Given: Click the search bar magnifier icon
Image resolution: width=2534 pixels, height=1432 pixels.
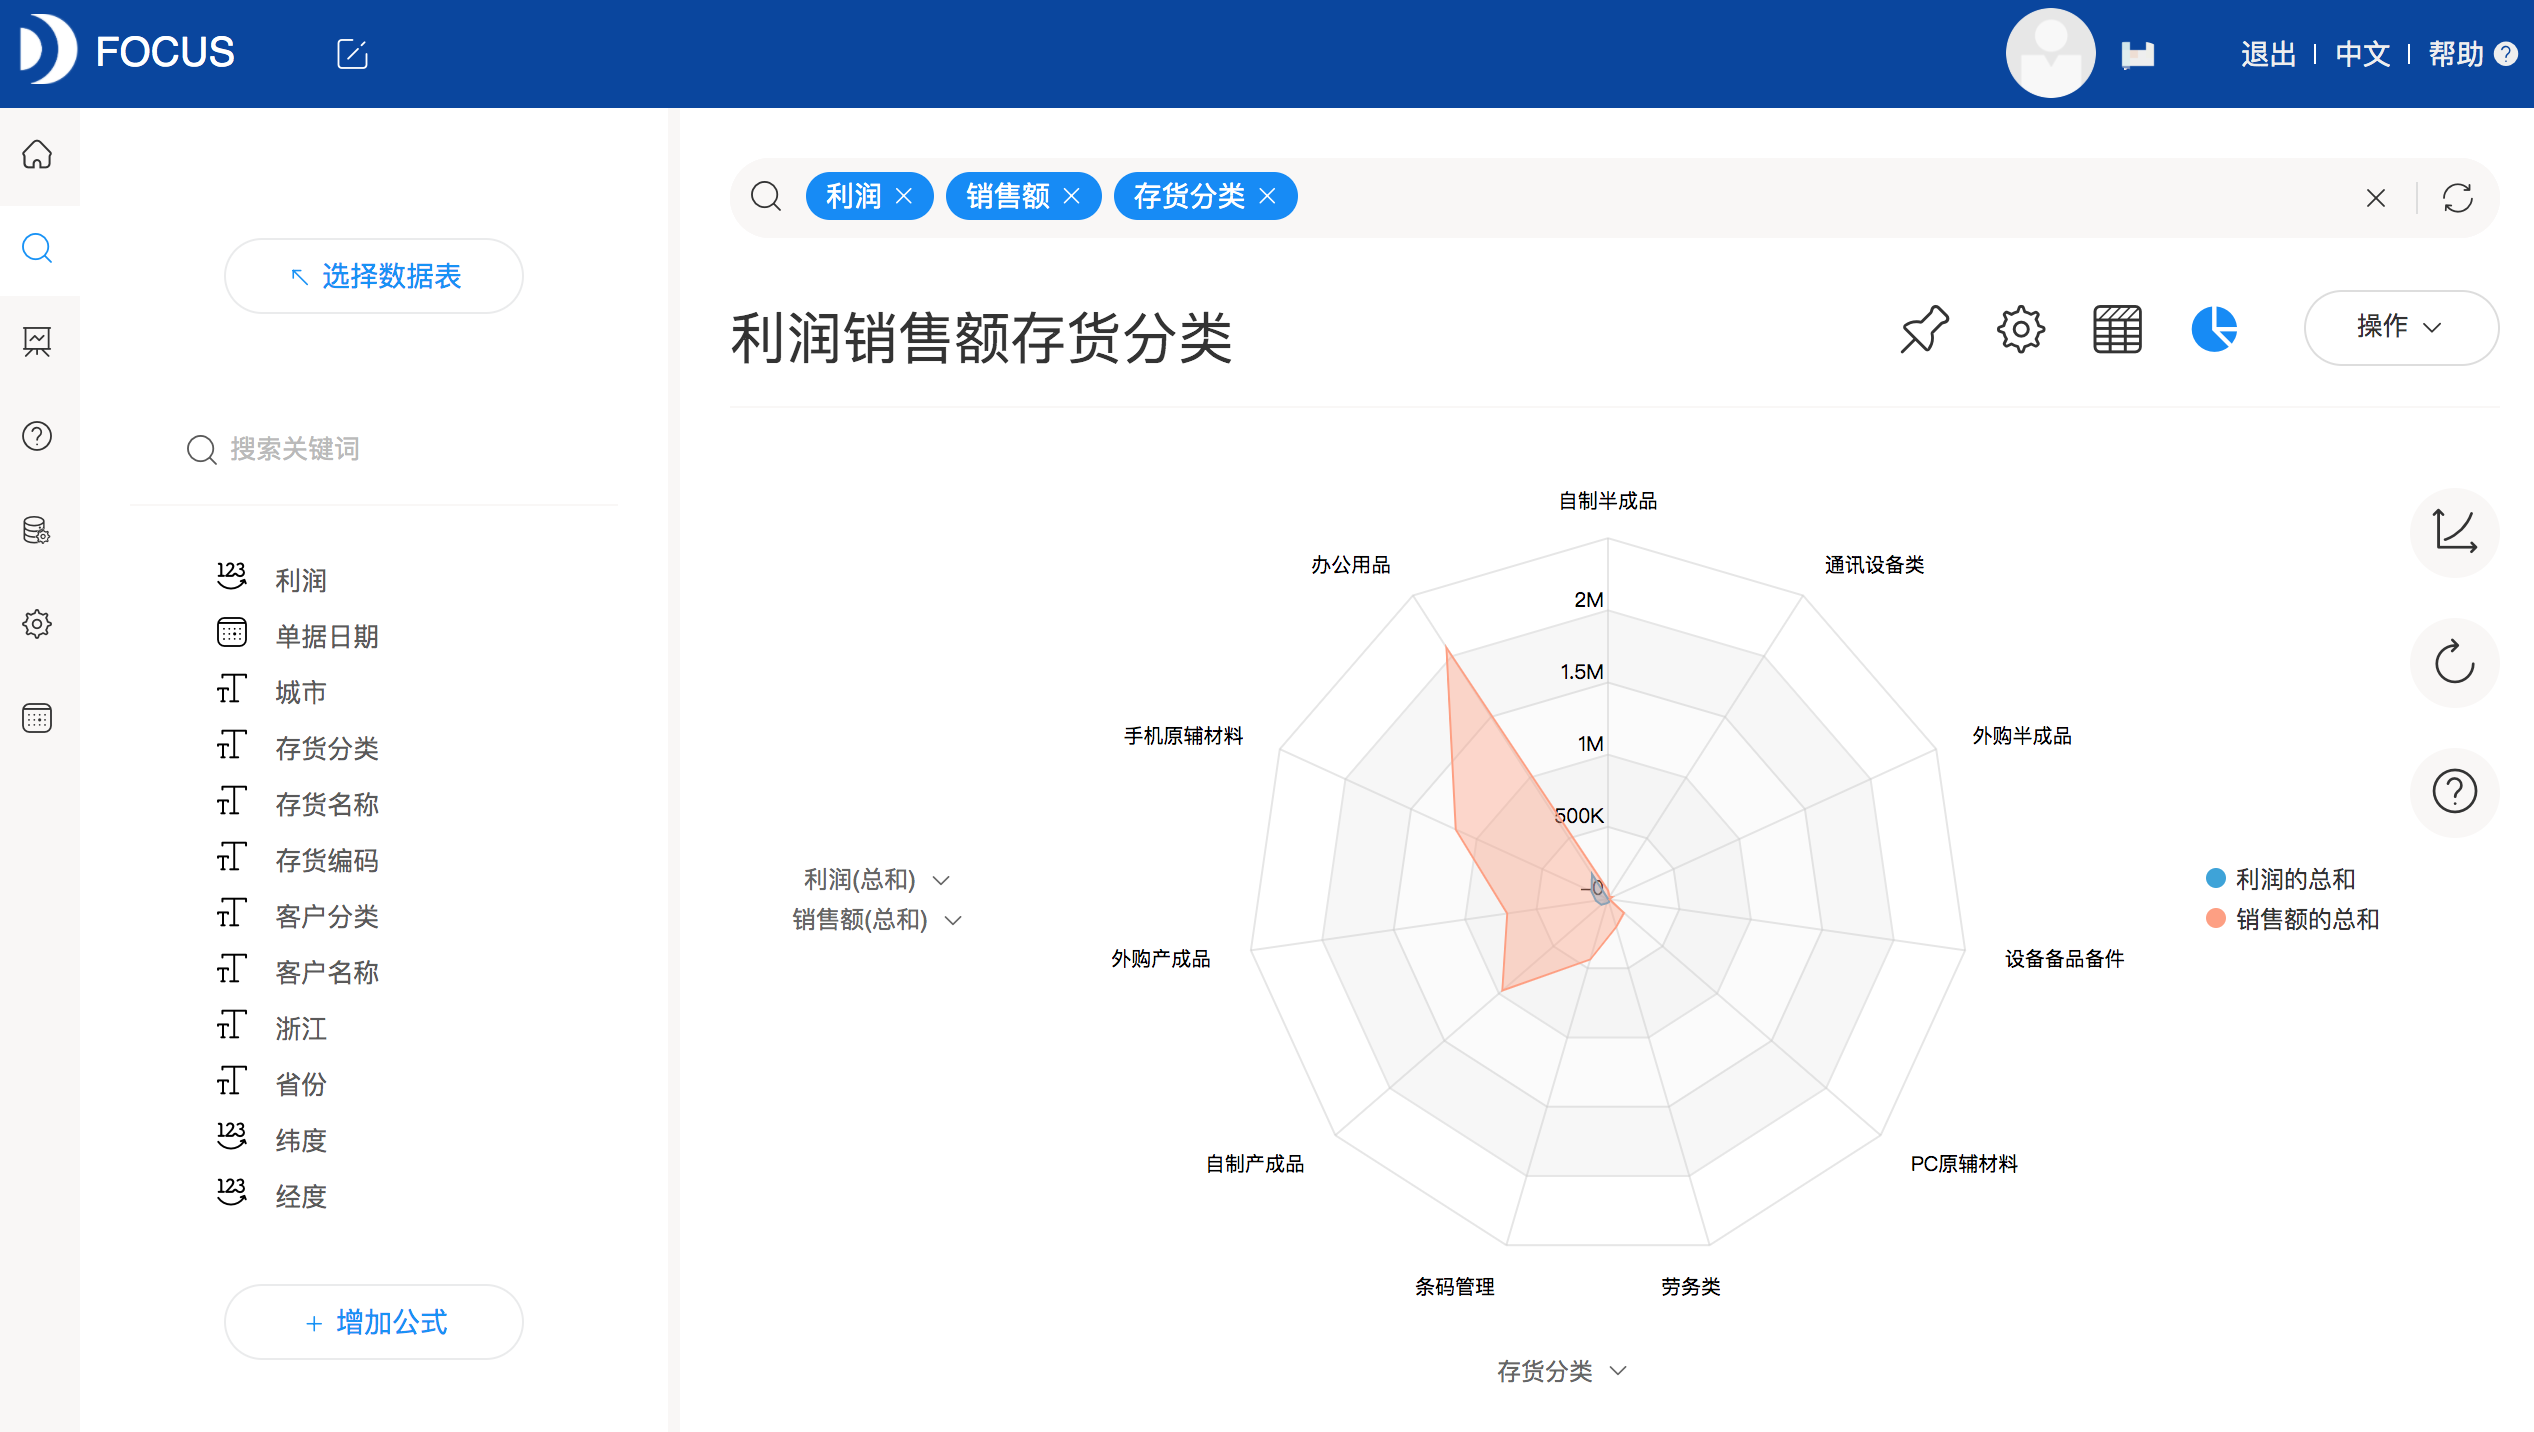Looking at the screenshot, I should 766,196.
